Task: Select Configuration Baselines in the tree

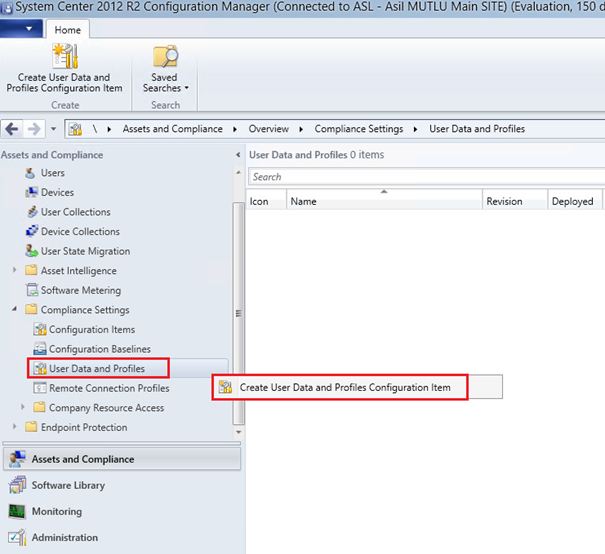Action: [100, 349]
